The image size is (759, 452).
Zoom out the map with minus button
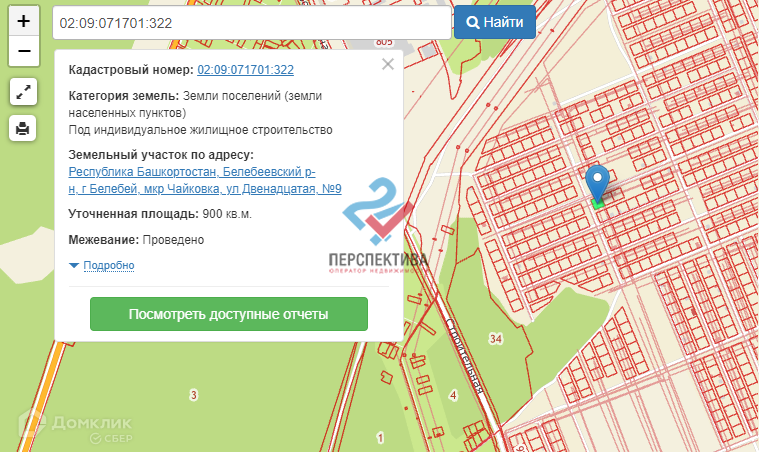[x=24, y=51]
